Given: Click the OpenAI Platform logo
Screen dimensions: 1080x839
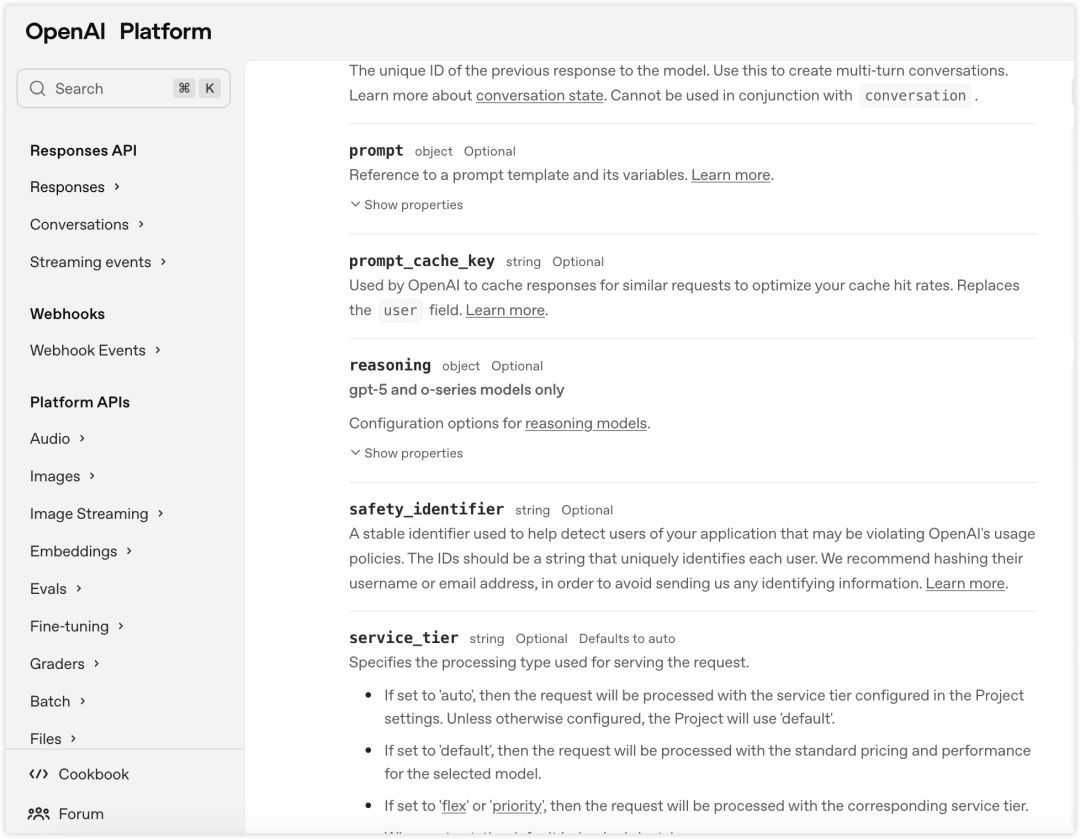Looking at the screenshot, I should (x=118, y=31).
